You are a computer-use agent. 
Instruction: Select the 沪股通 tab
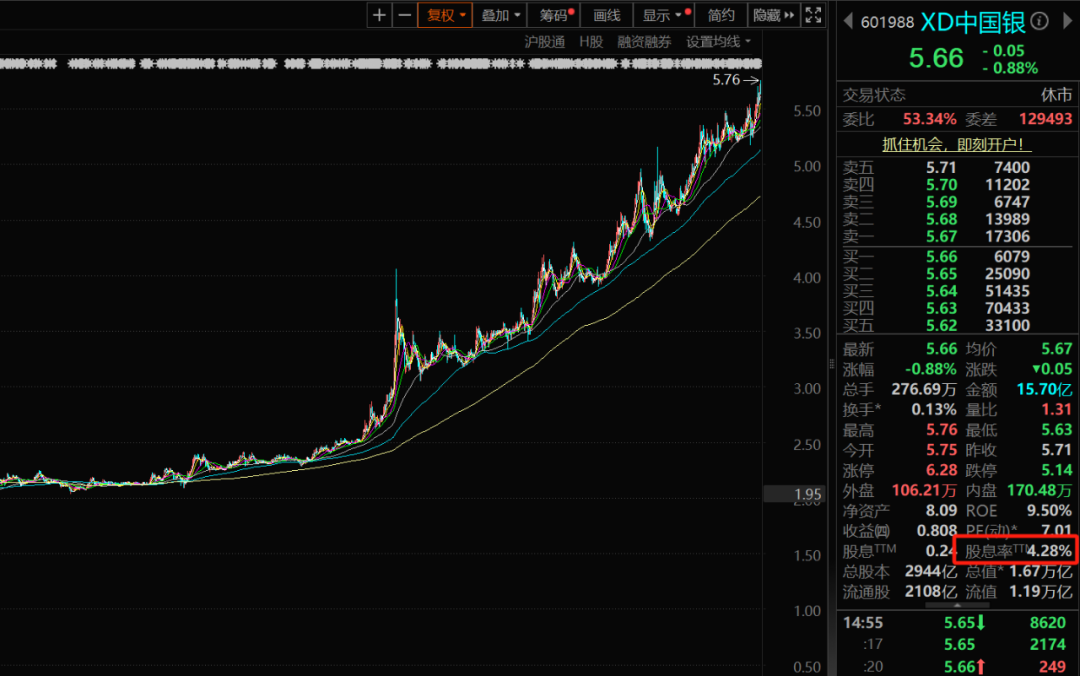pos(545,42)
